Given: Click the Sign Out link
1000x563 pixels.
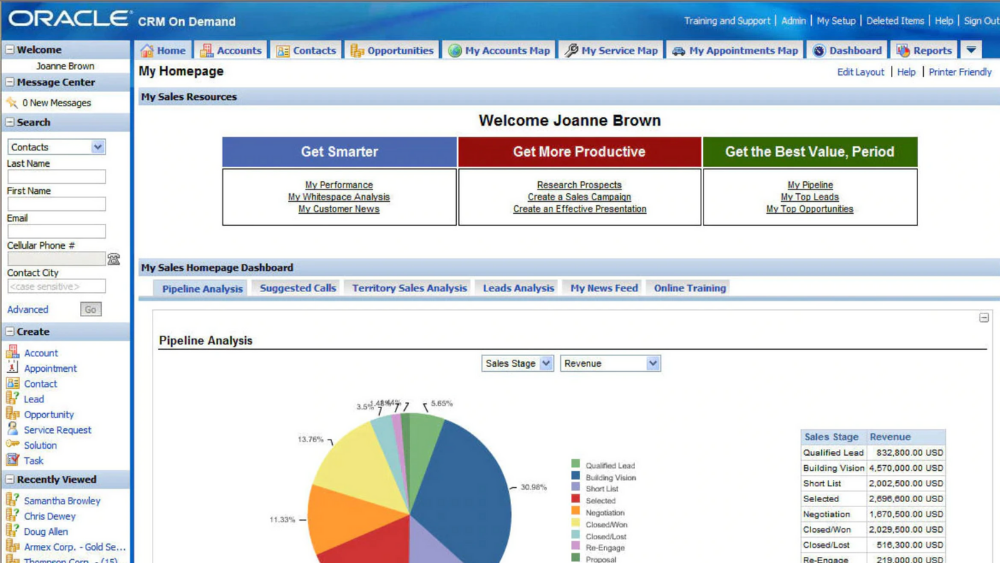Looking at the screenshot, I should pos(982,21).
